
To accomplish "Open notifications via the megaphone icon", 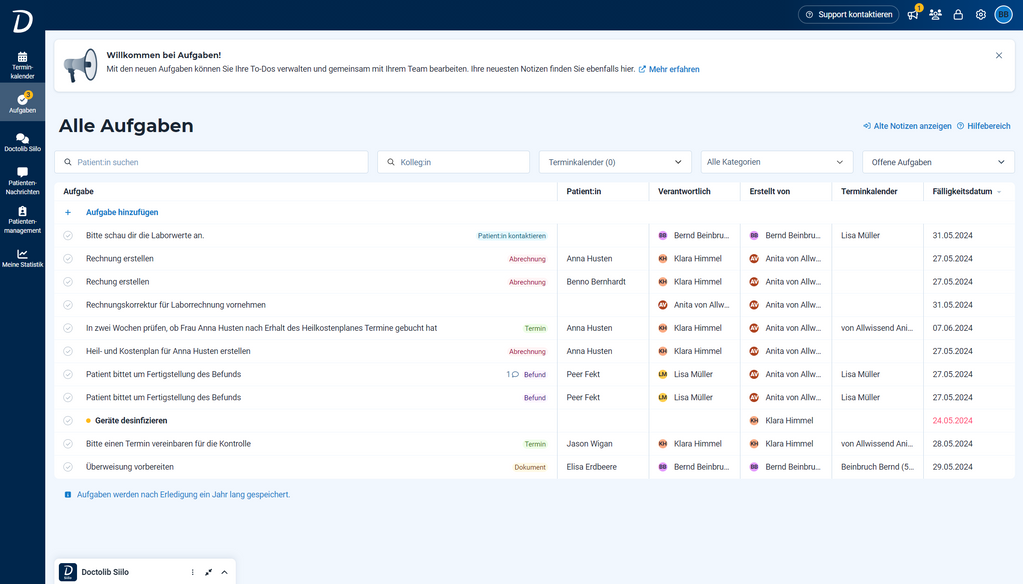I will pos(912,14).
